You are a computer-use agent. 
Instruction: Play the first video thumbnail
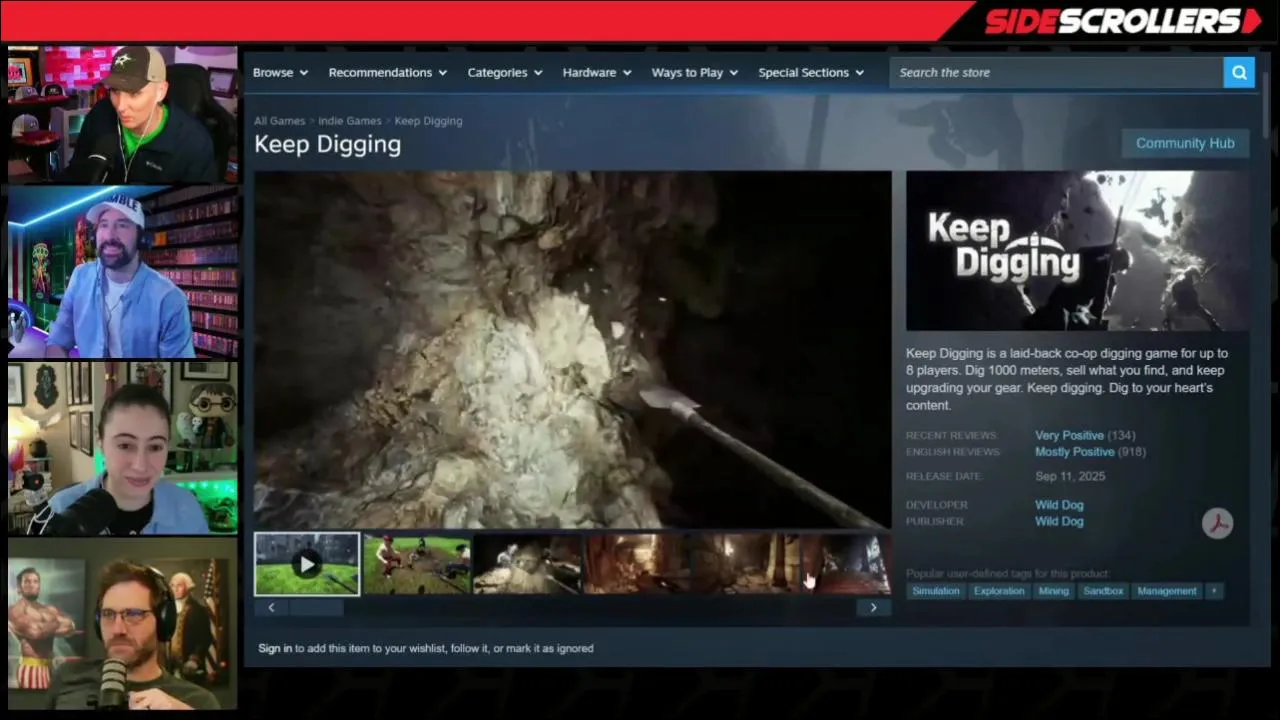coord(307,564)
